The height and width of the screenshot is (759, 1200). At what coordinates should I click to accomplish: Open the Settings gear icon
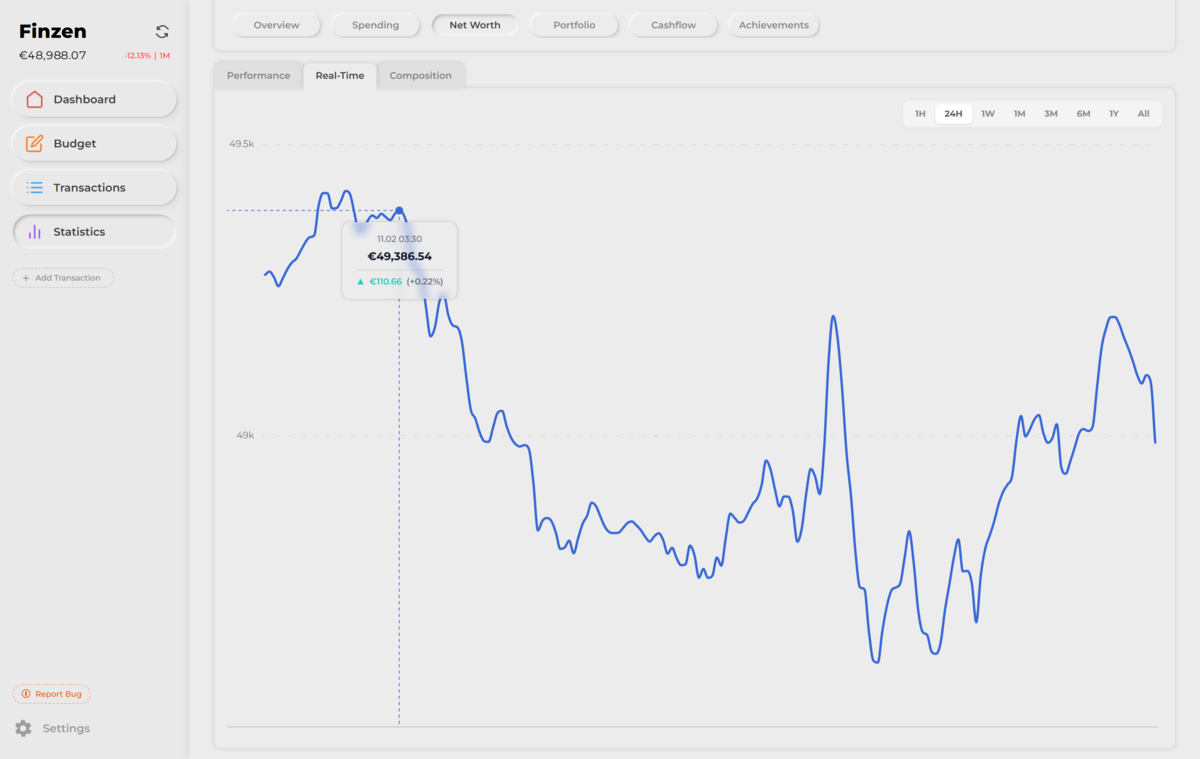point(23,728)
